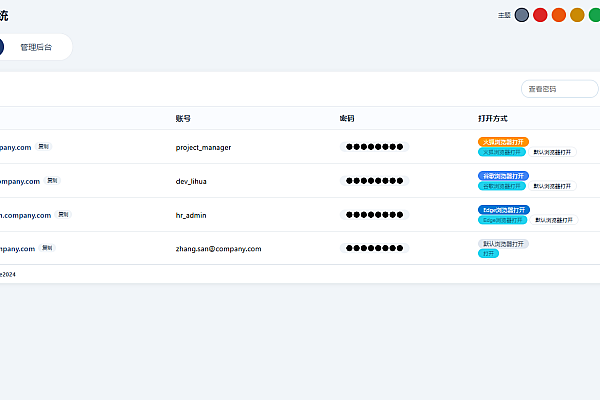Click the cyan Edge浏览器打开 button
Screen dimensions: 600x400
[502, 220]
